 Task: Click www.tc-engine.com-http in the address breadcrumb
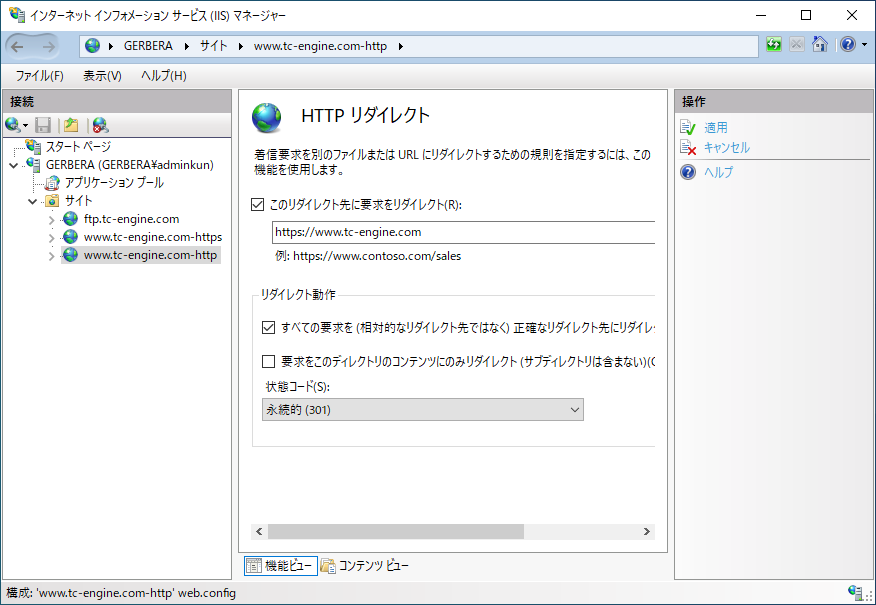coord(320,46)
